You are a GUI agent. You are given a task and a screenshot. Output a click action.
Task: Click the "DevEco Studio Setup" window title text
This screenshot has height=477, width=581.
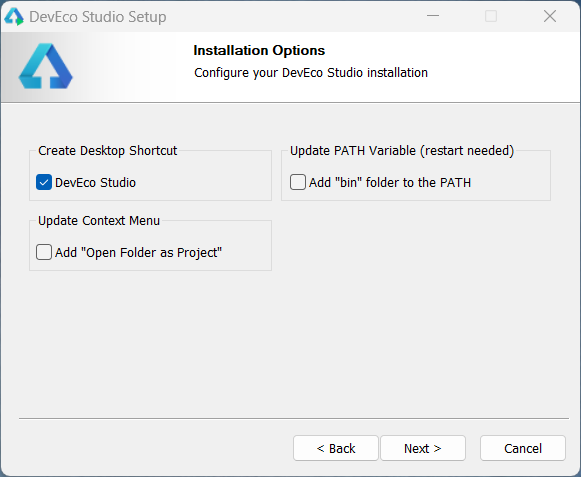[98, 17]
